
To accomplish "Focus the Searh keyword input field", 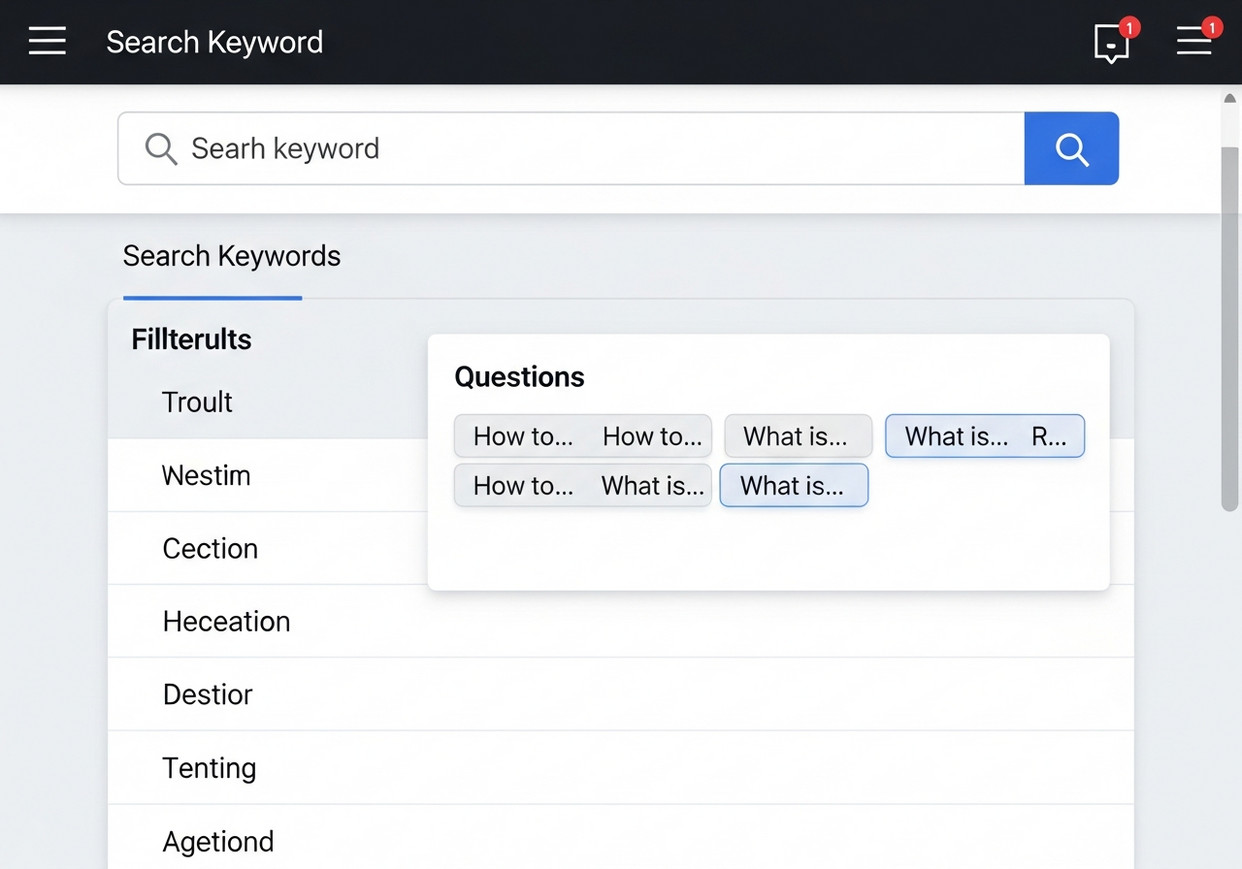I will click(x=571, y=148).
